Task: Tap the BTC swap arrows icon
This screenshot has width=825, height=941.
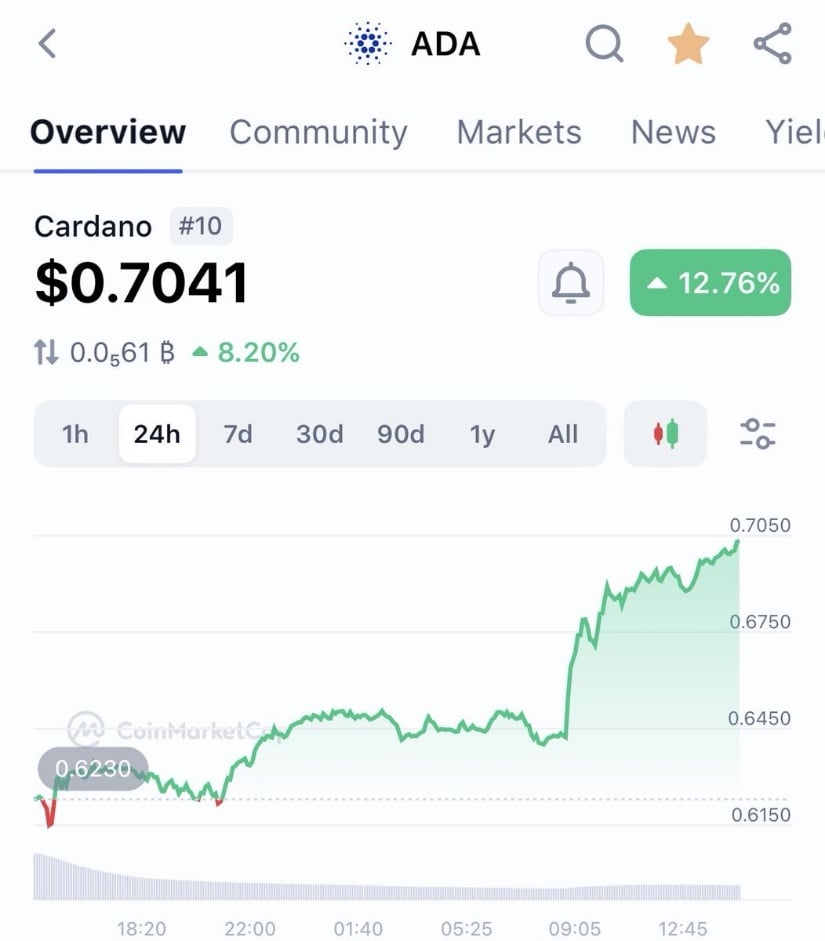Action: coord(46,352)
